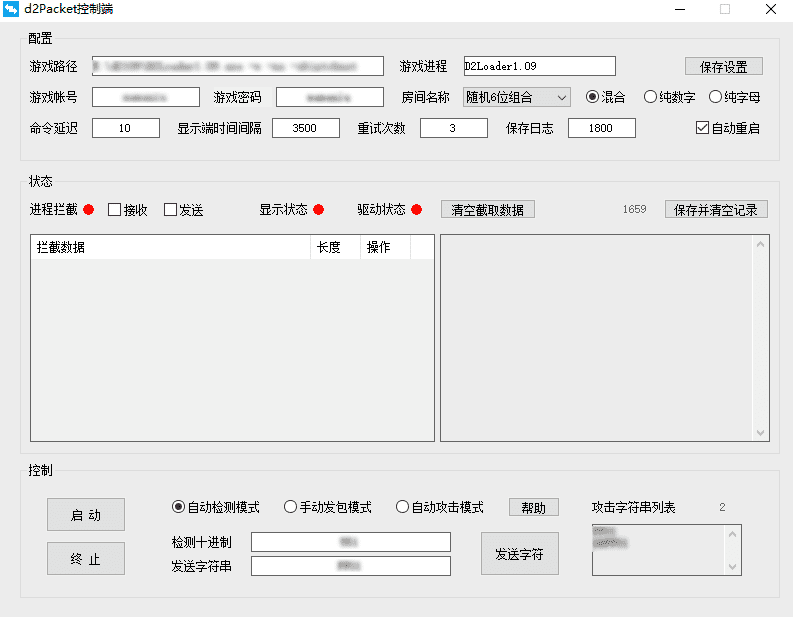Click the d2Packet app icon in title bar

12,10
